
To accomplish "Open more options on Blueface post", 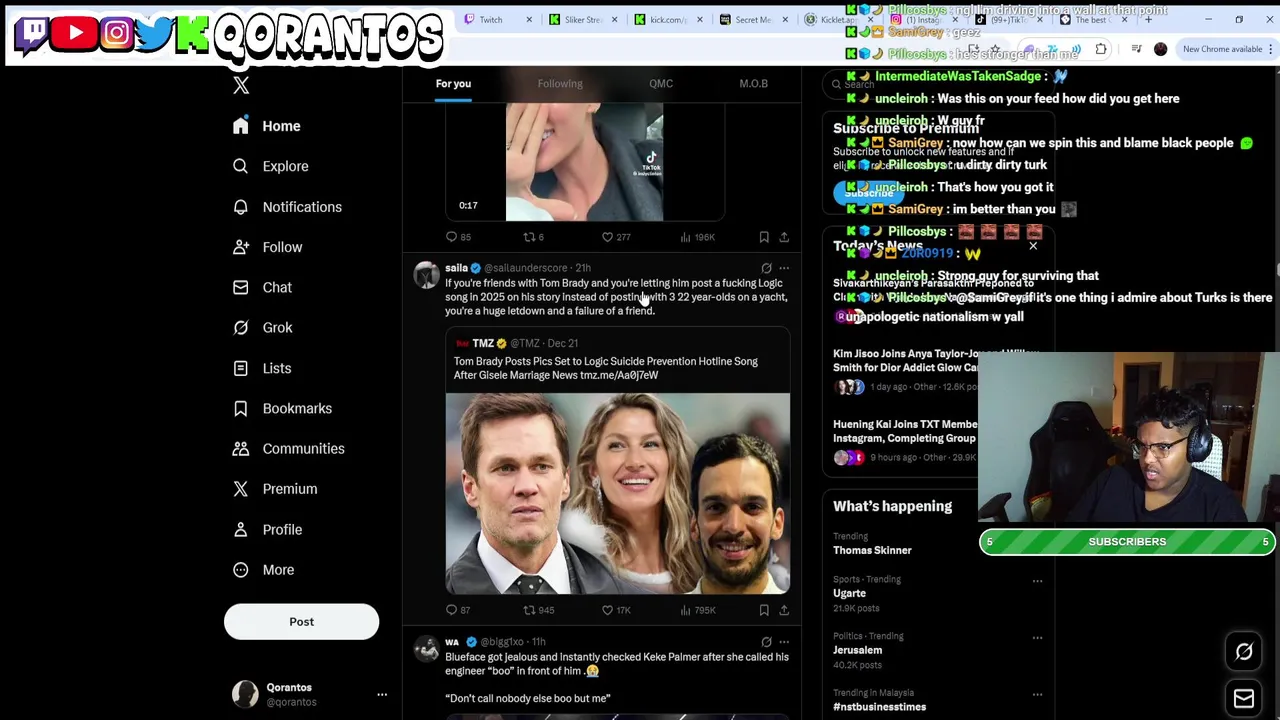I will [x=784, y=642].
